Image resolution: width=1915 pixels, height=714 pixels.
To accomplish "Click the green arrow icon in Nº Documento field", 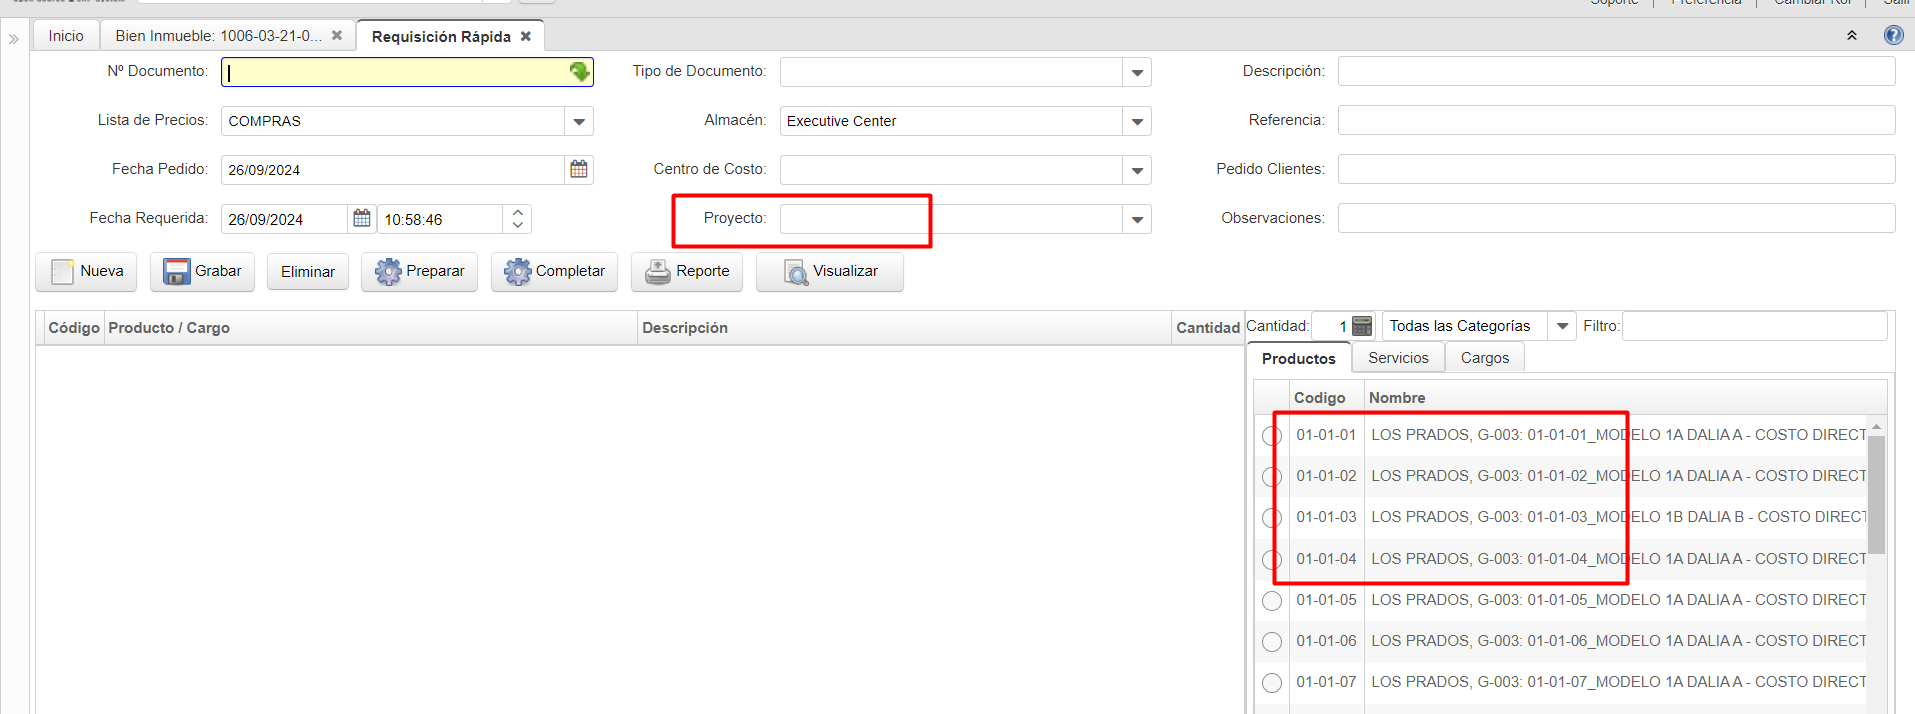I will [579, 72].
